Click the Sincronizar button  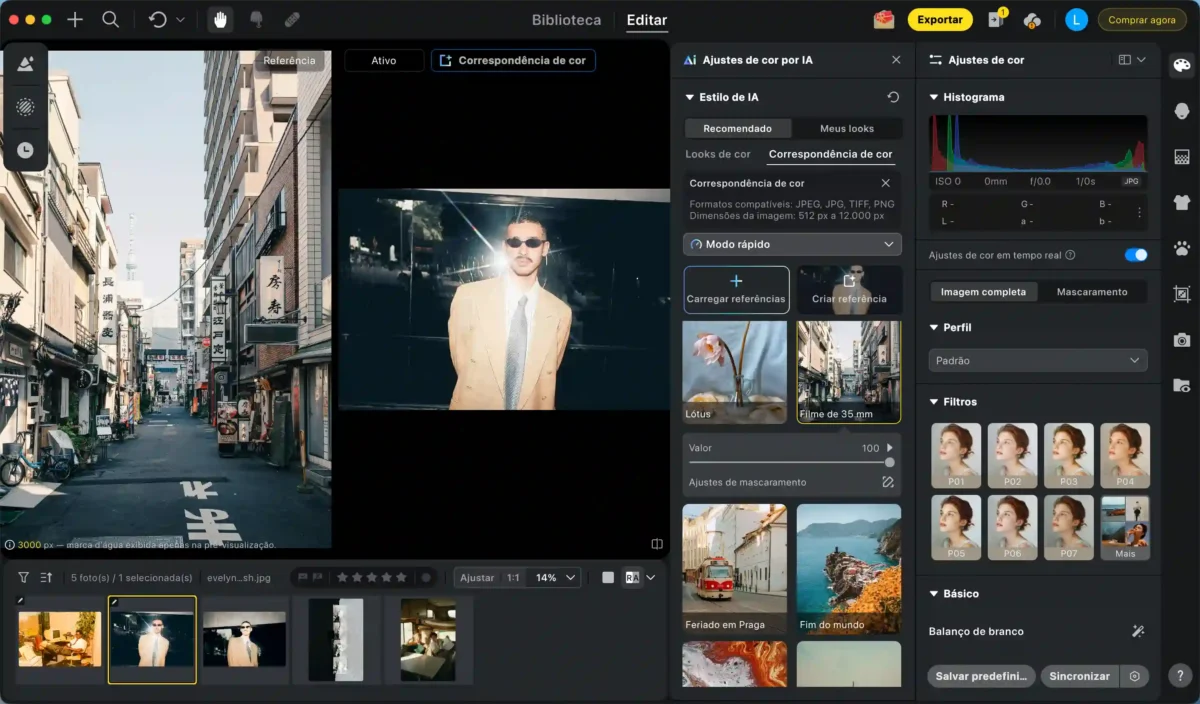tap(1079, 676)
